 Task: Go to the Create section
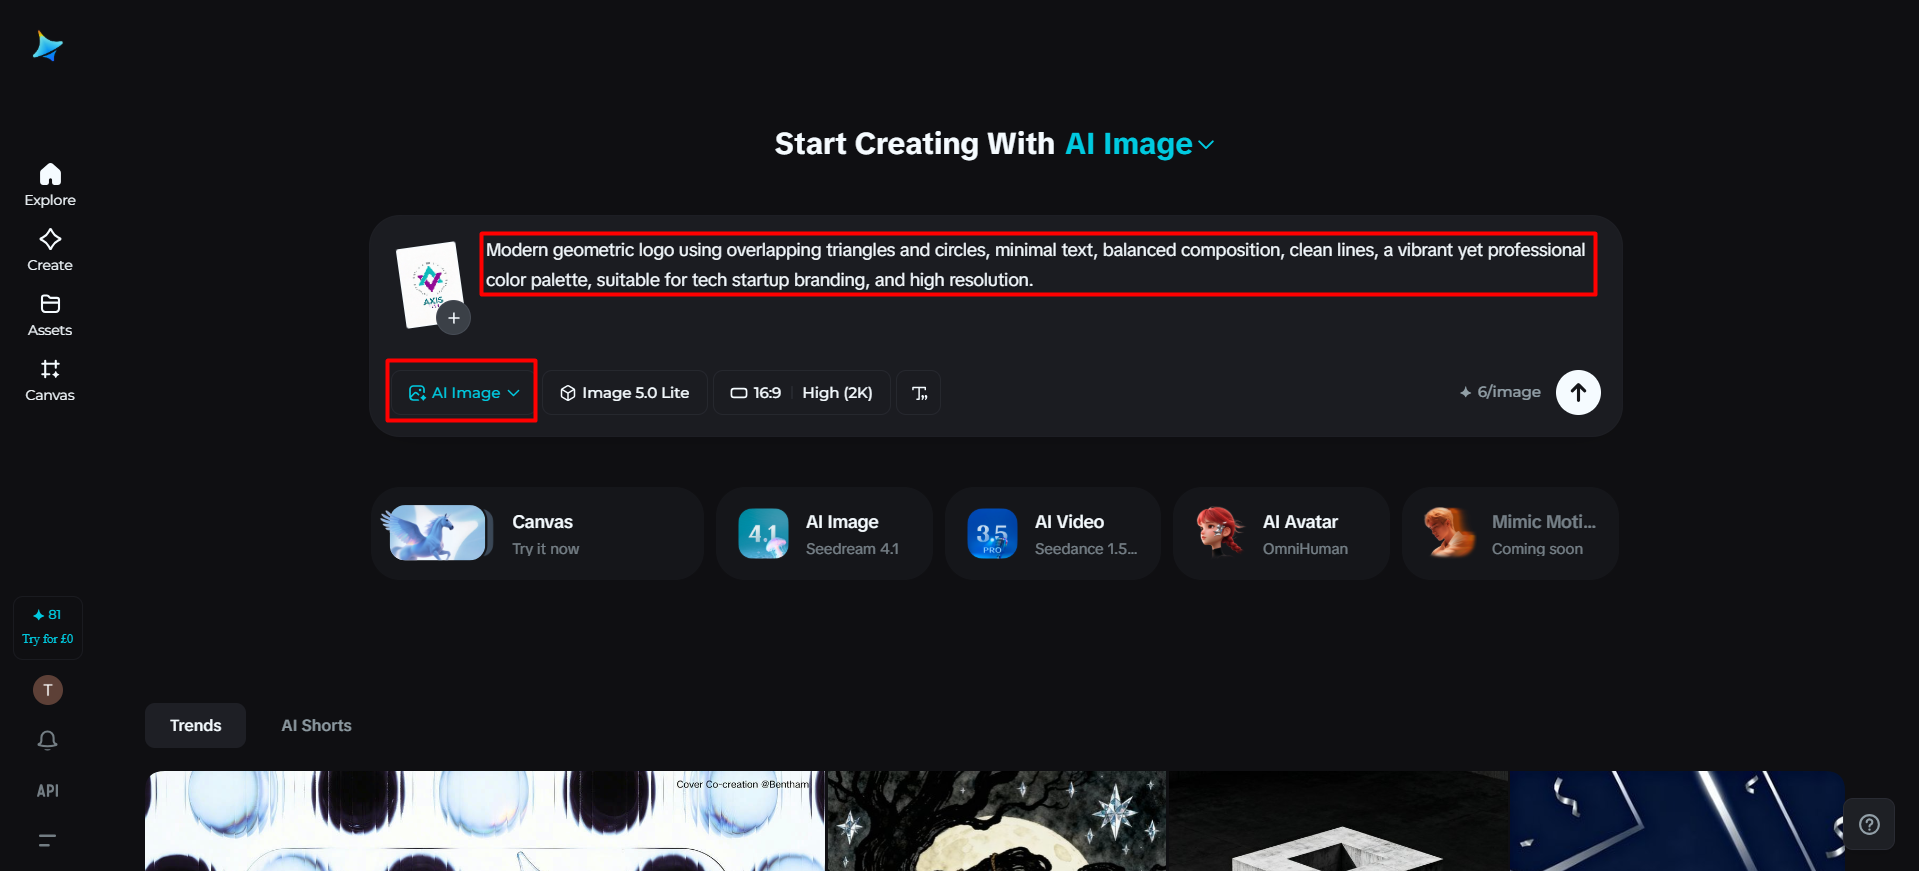(x=50, y=250)
